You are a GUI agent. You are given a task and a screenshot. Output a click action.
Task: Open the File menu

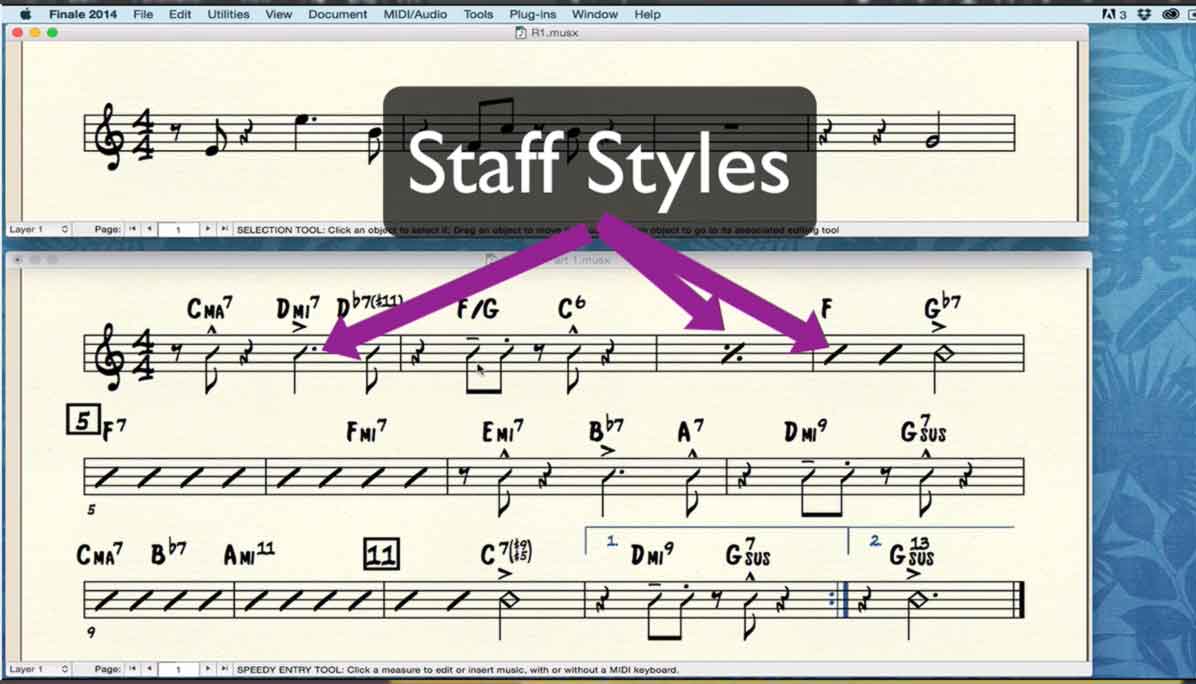(x=143, y=14)
